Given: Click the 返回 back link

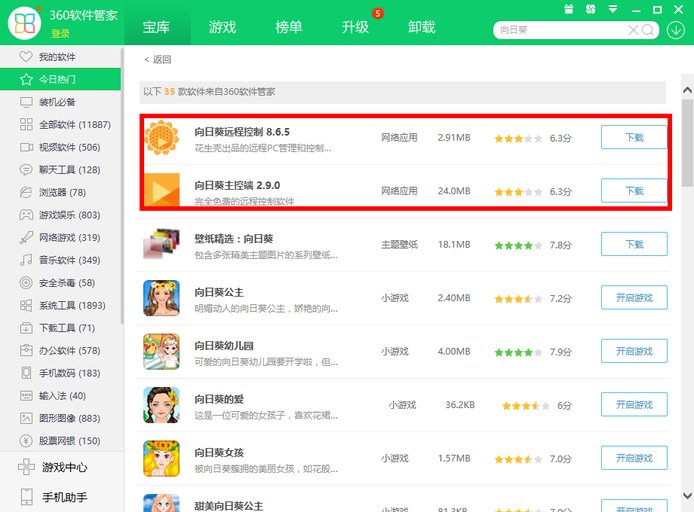Looking at the screenshot, I should [x=158, y=59].
